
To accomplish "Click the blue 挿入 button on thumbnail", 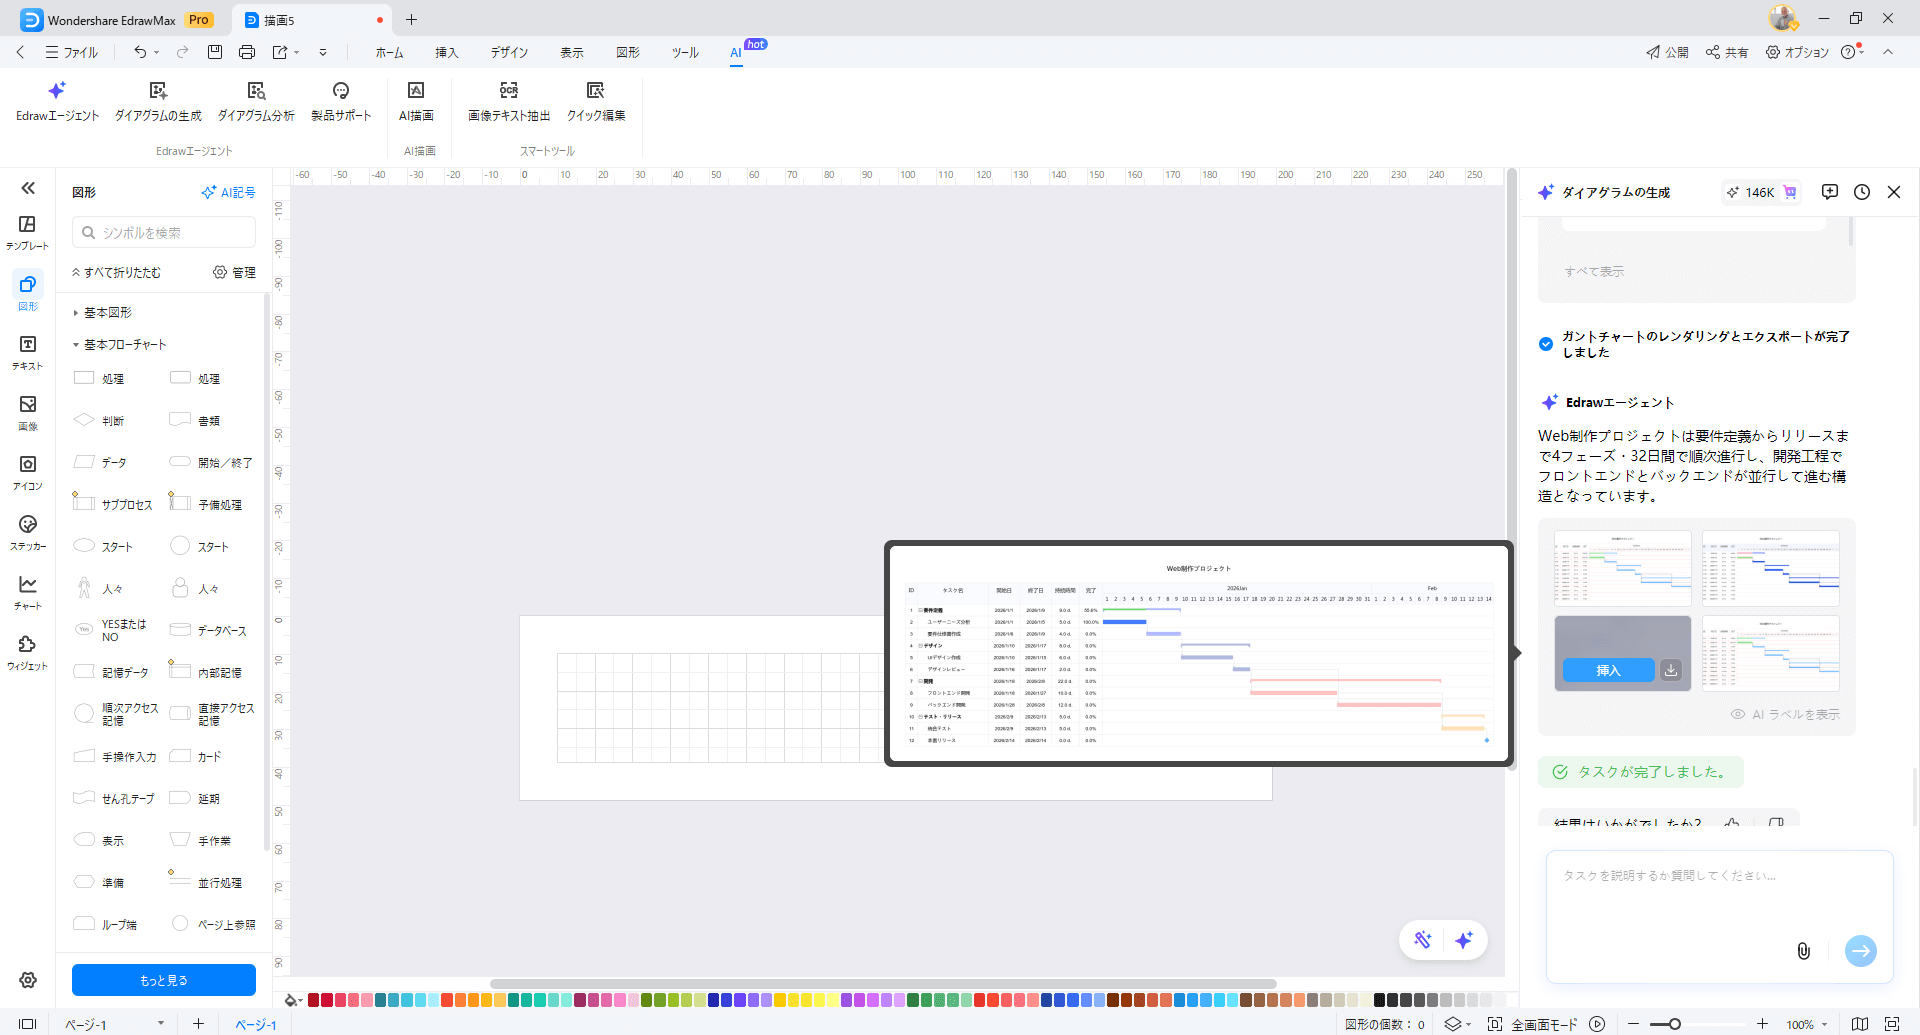I will (1608, 670).
